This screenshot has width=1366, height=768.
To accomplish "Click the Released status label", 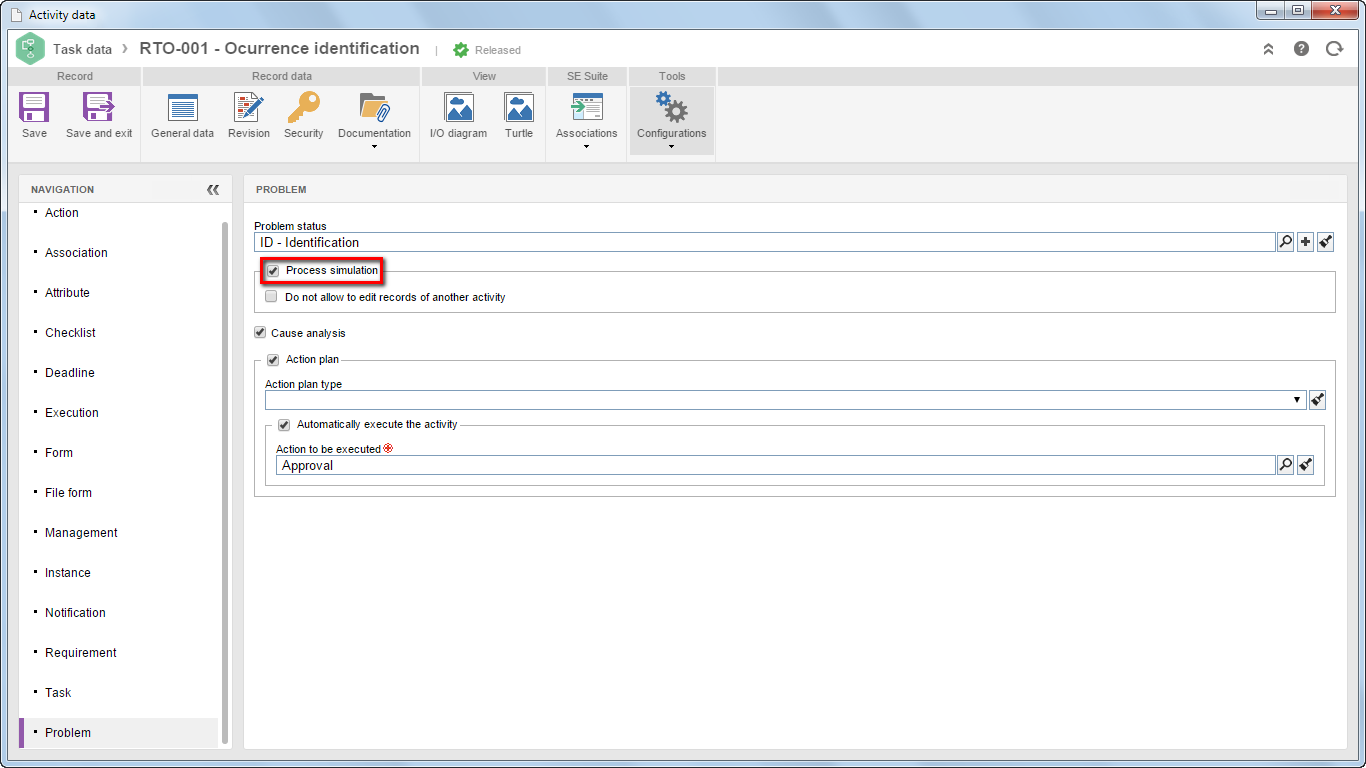I will point(498,50).
